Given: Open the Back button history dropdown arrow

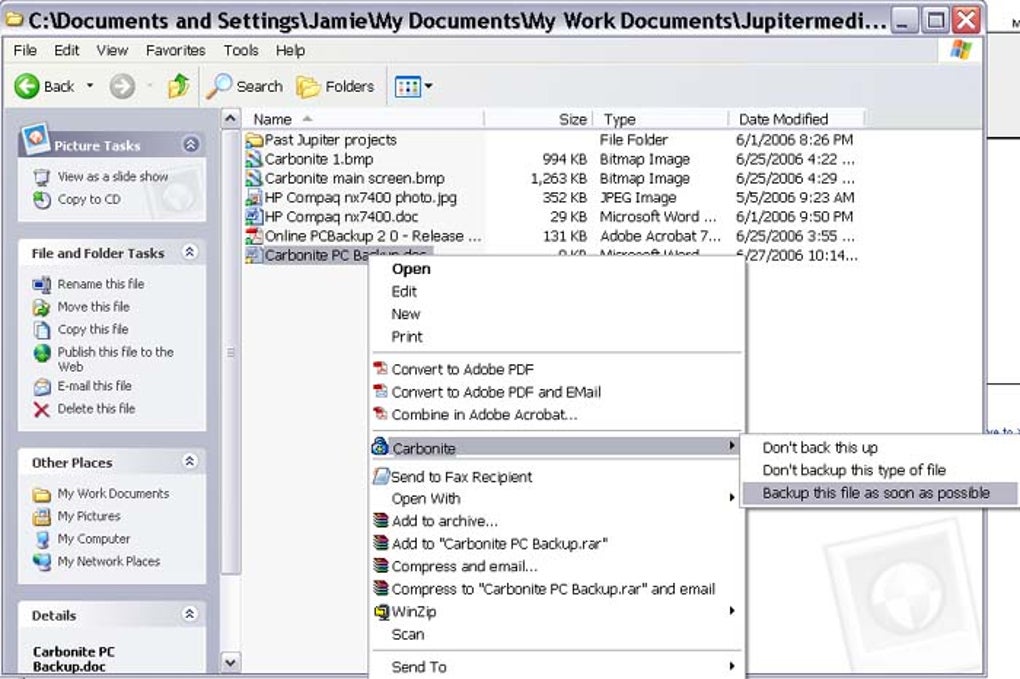Looking at the screenshot, I should click(90, 85).
